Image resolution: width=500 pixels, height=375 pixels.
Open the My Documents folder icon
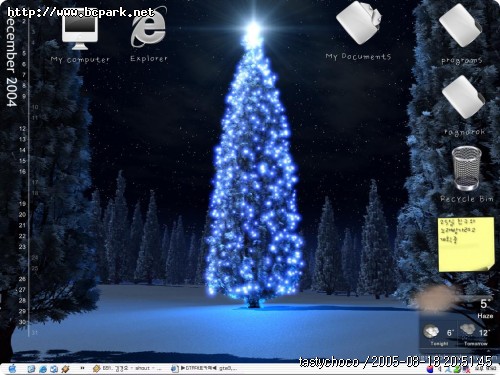pos(358,23)
